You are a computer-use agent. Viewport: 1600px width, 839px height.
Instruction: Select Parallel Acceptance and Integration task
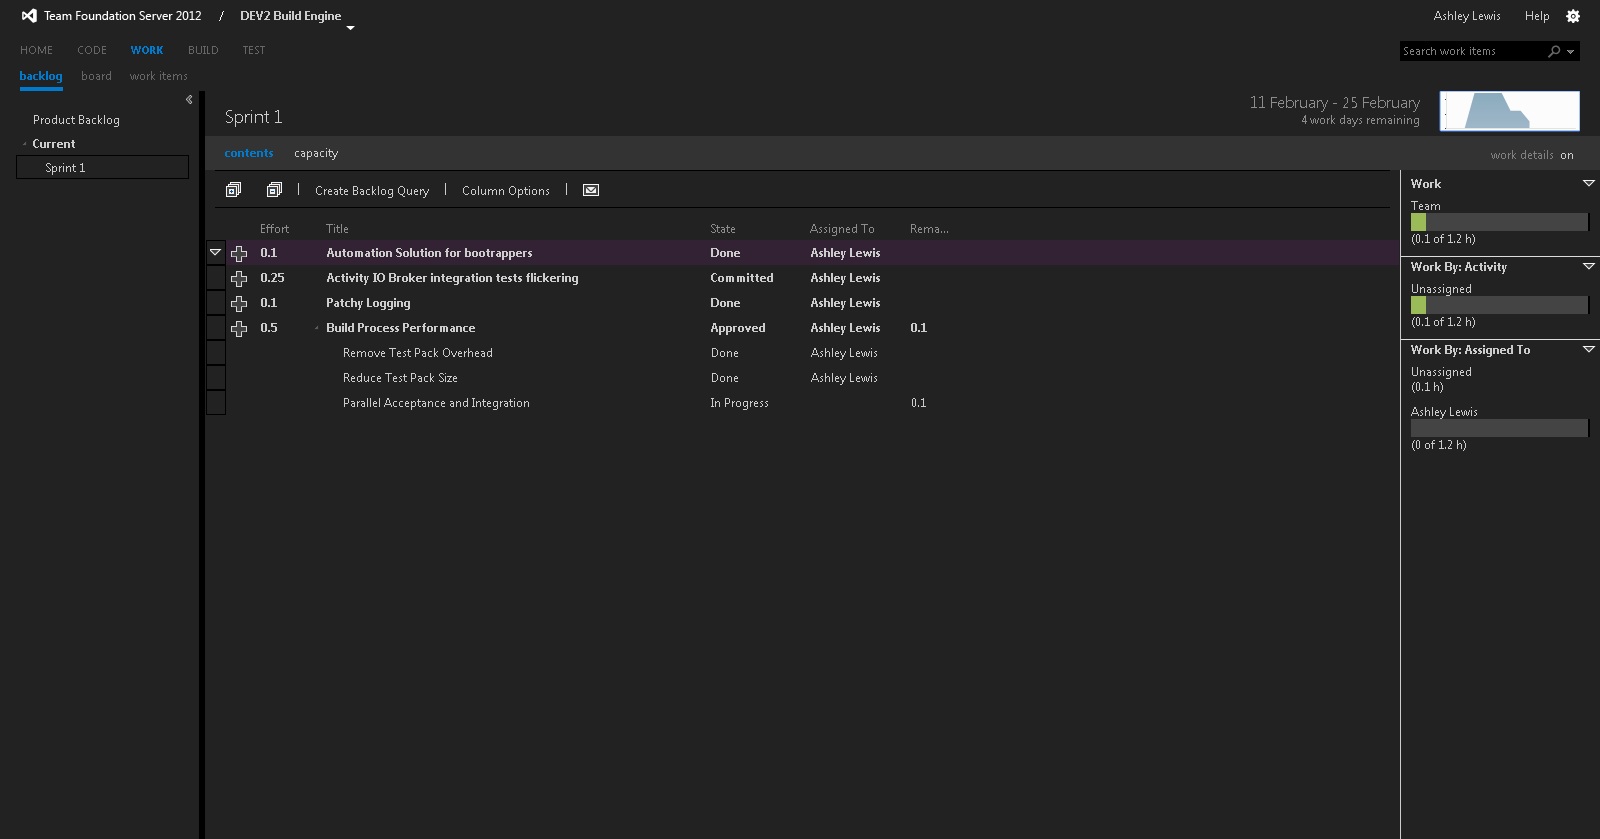pyautogui.click(x=436, y=403)
